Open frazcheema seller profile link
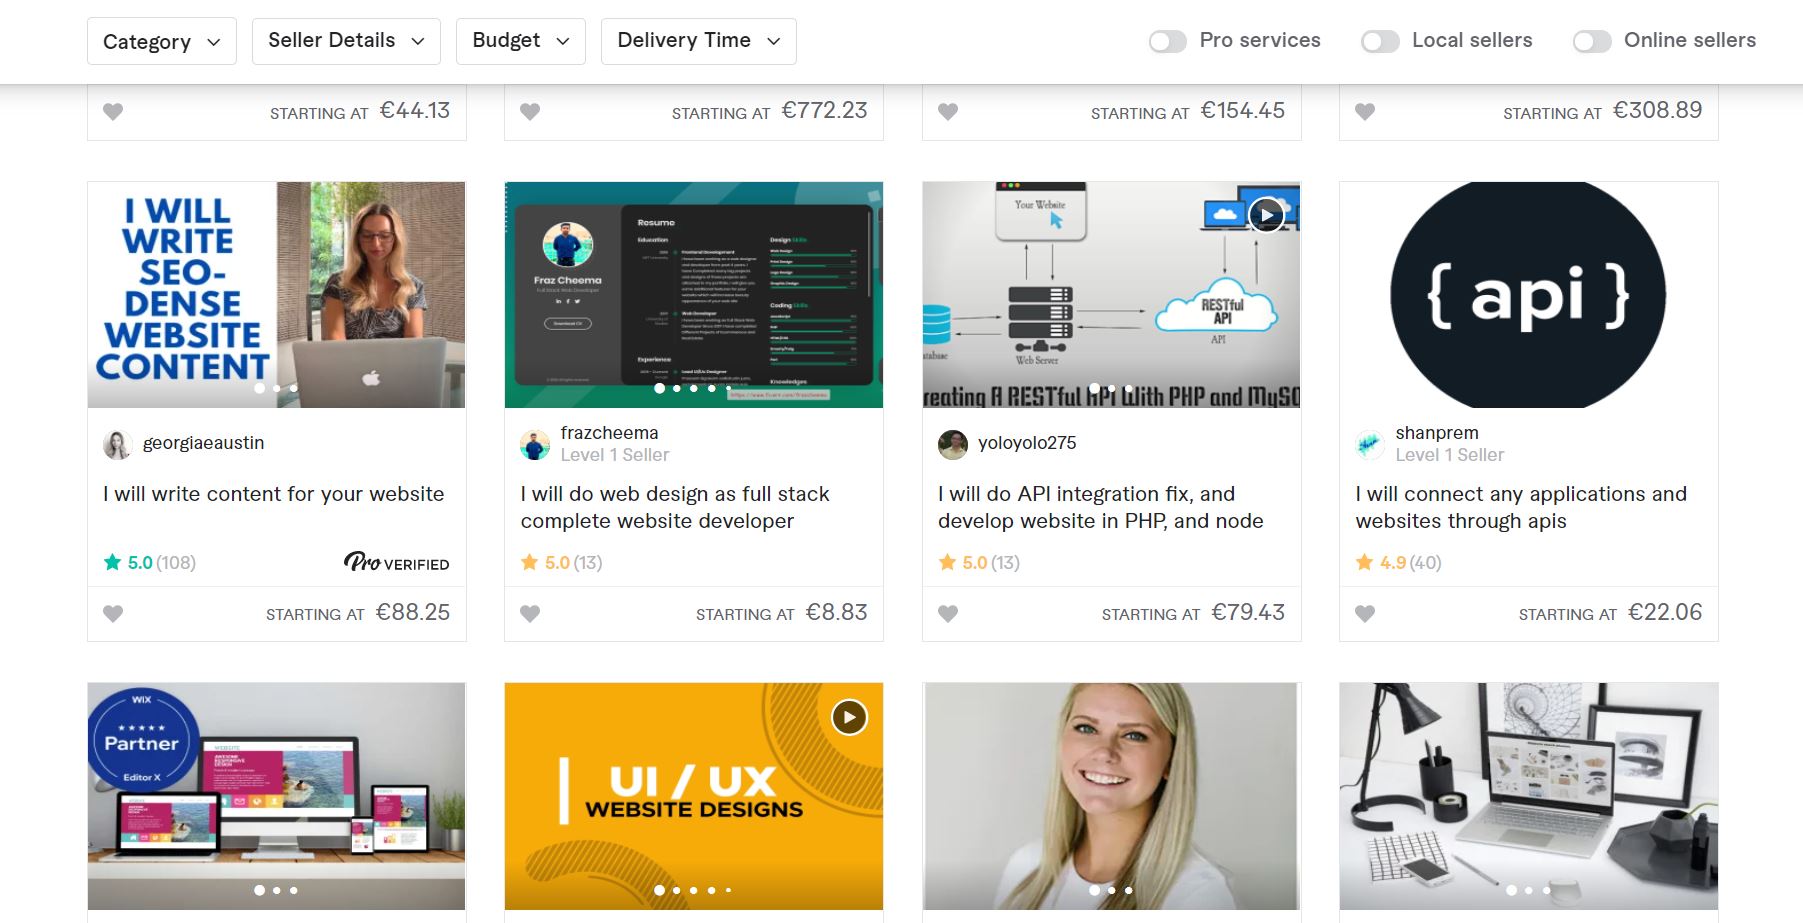The image size is (1803, 923). click(x=609, y=433)
